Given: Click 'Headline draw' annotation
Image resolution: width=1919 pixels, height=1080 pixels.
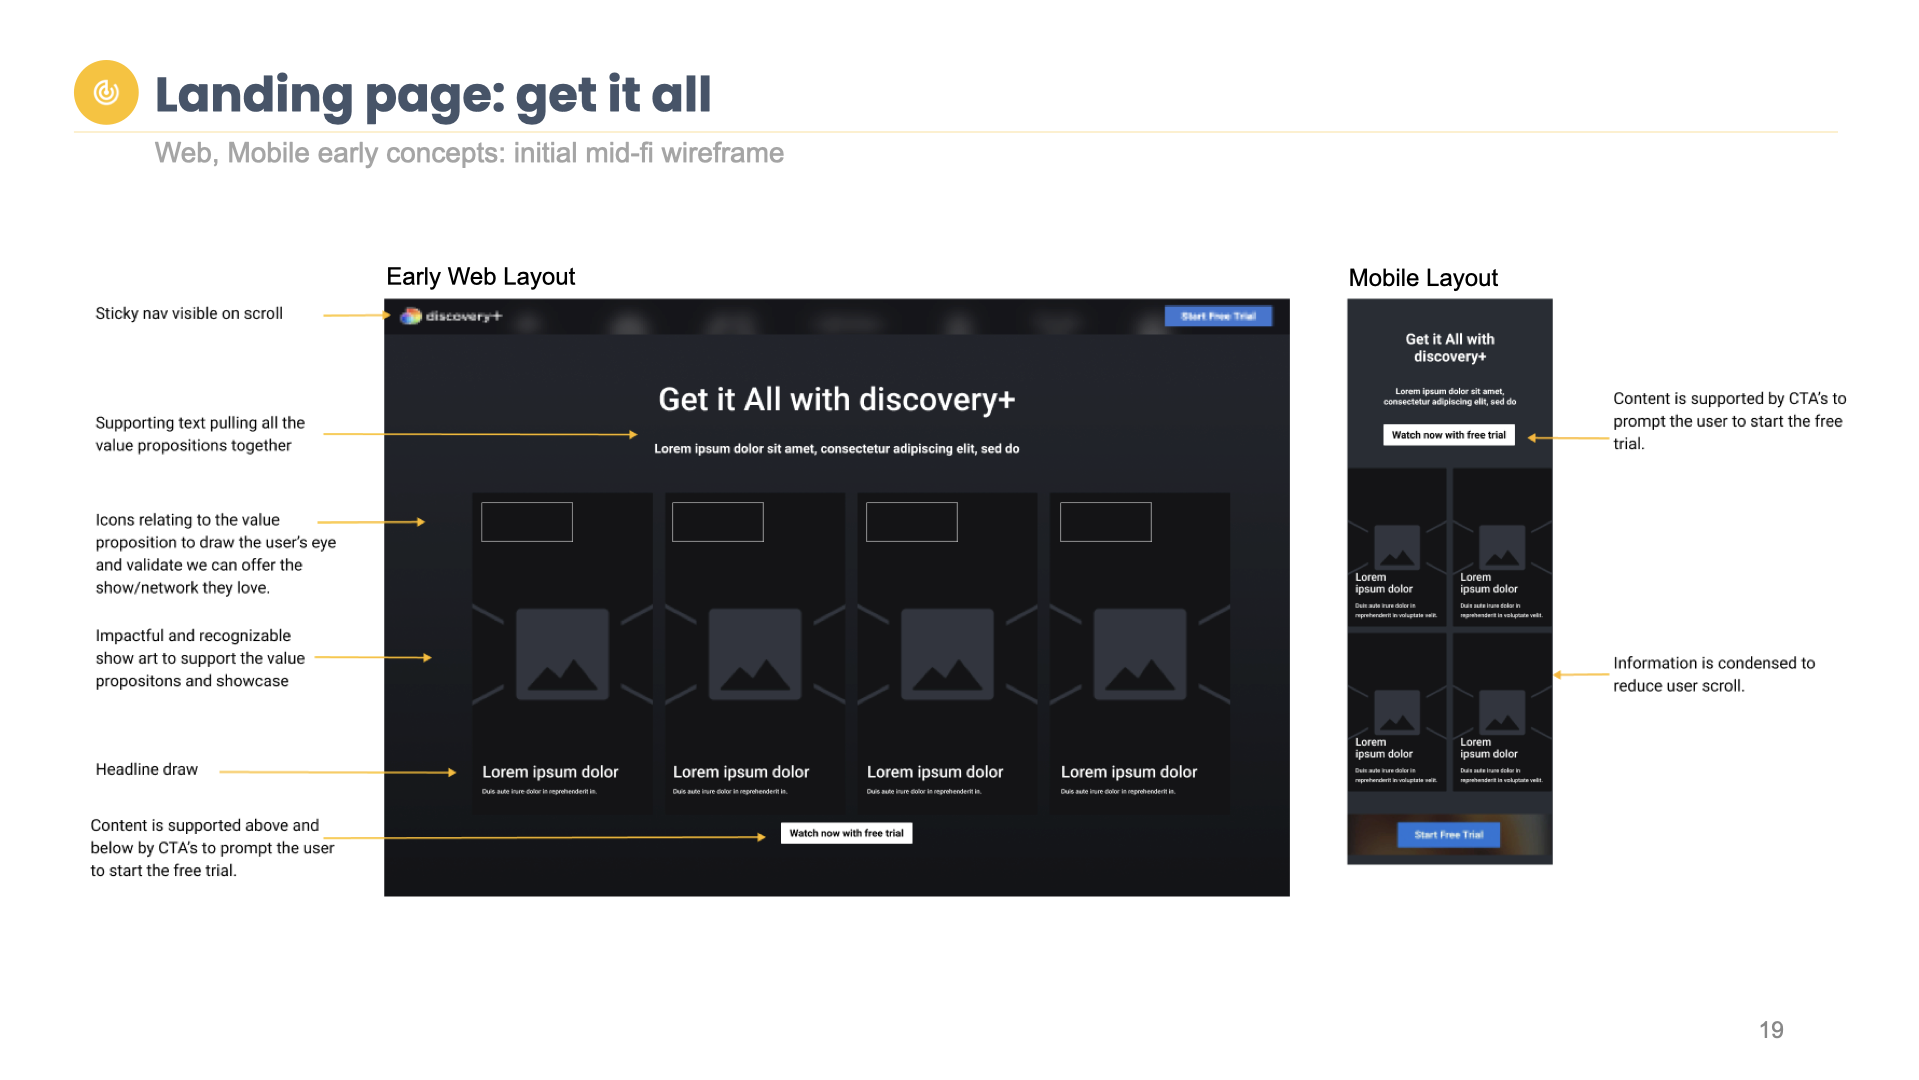Looking at the screenshot, I should (x=147, y=770).
